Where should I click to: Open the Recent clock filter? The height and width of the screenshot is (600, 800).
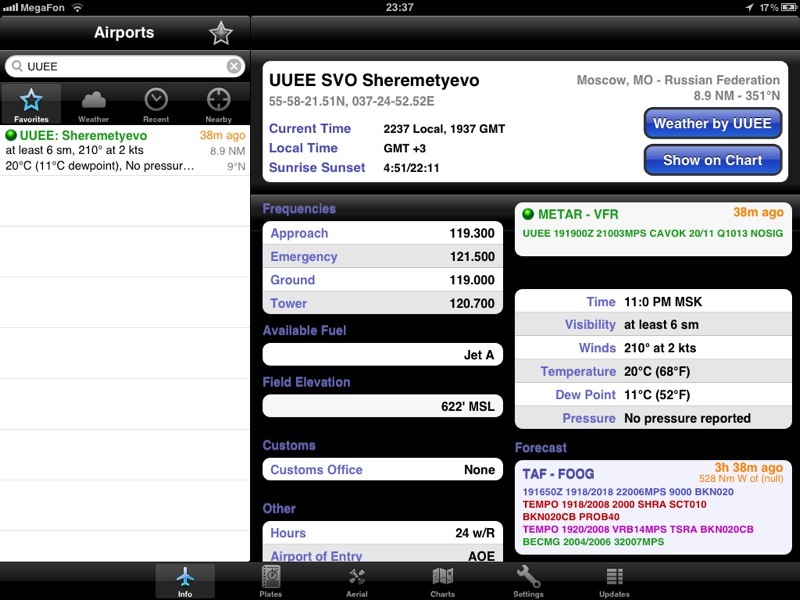[156, 104]
